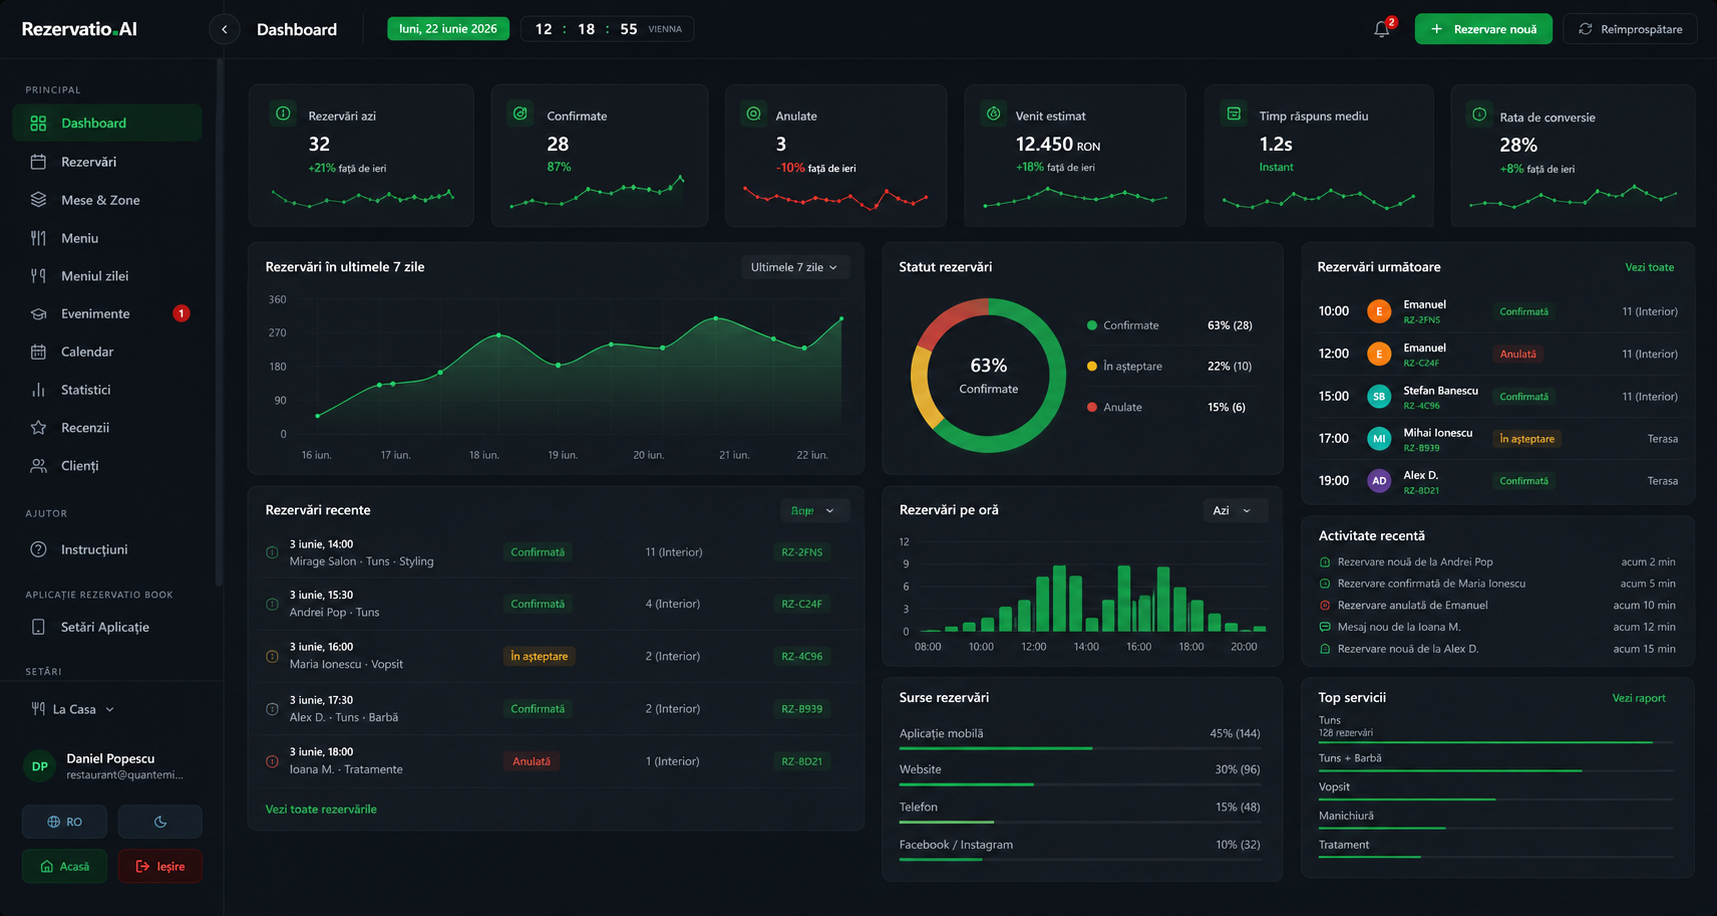Click the Clienți people icon

[38, 465]
